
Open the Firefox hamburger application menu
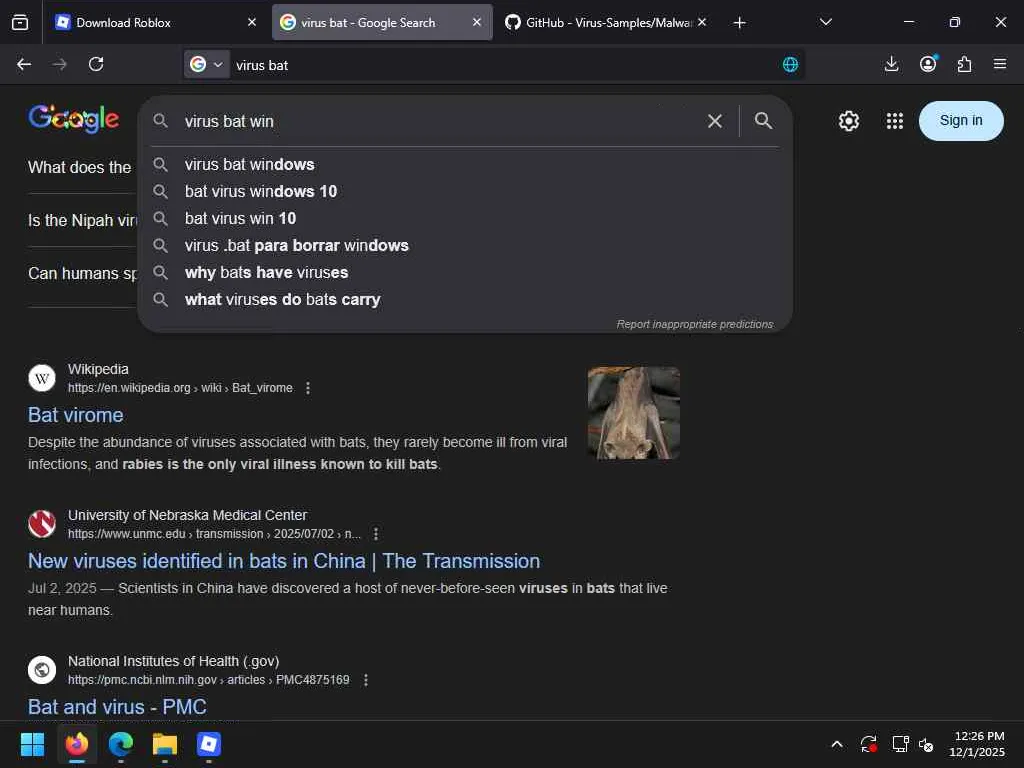click(1000, 64)
